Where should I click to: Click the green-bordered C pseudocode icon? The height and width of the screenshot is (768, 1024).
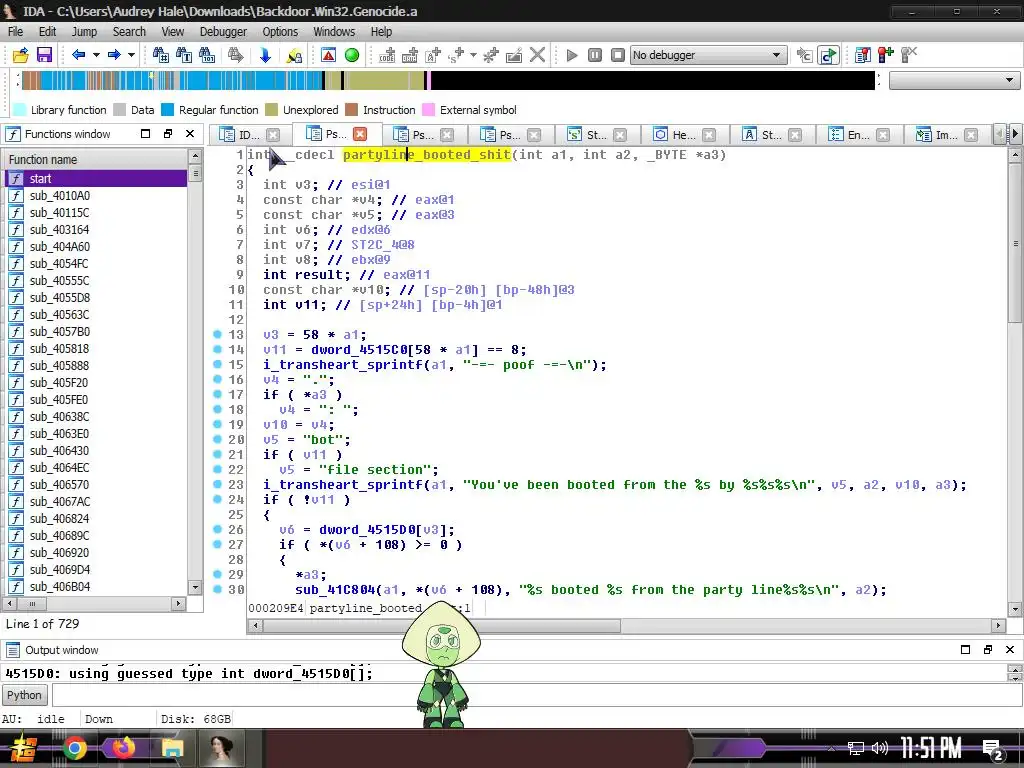click(828, 56)
